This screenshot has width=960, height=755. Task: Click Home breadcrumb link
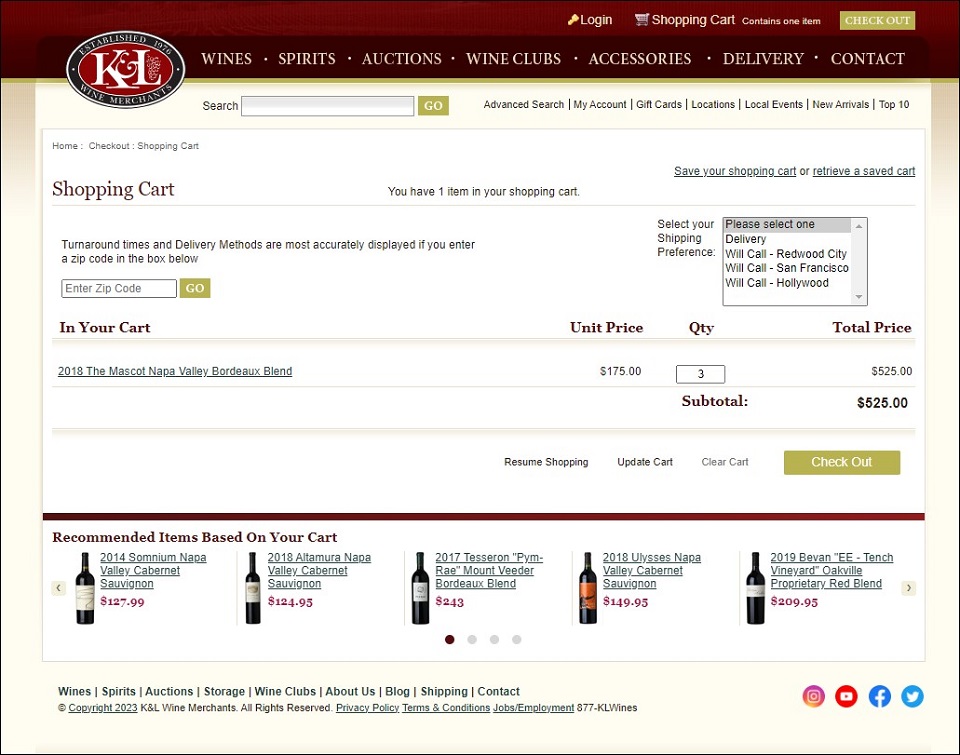(65, 146)
